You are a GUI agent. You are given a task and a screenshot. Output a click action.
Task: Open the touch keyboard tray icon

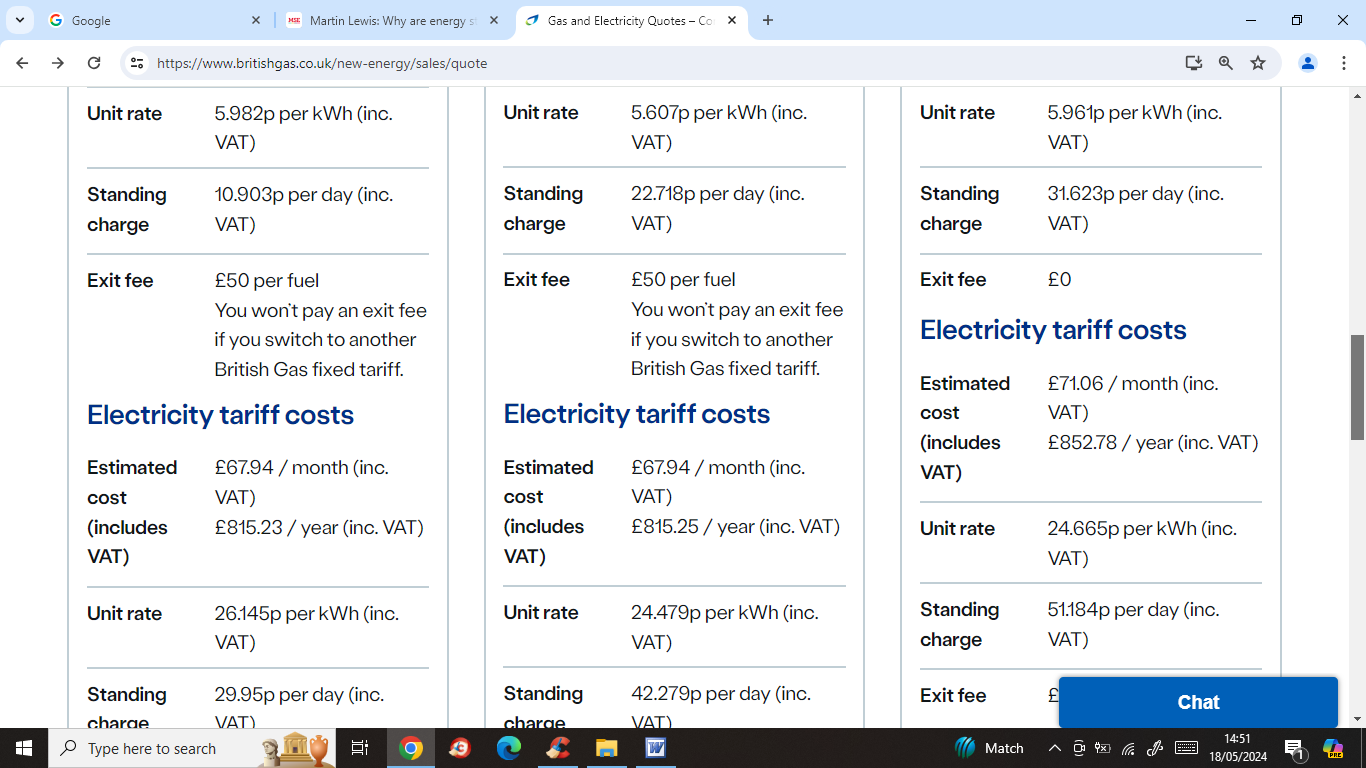click(x=1186, y=748)
